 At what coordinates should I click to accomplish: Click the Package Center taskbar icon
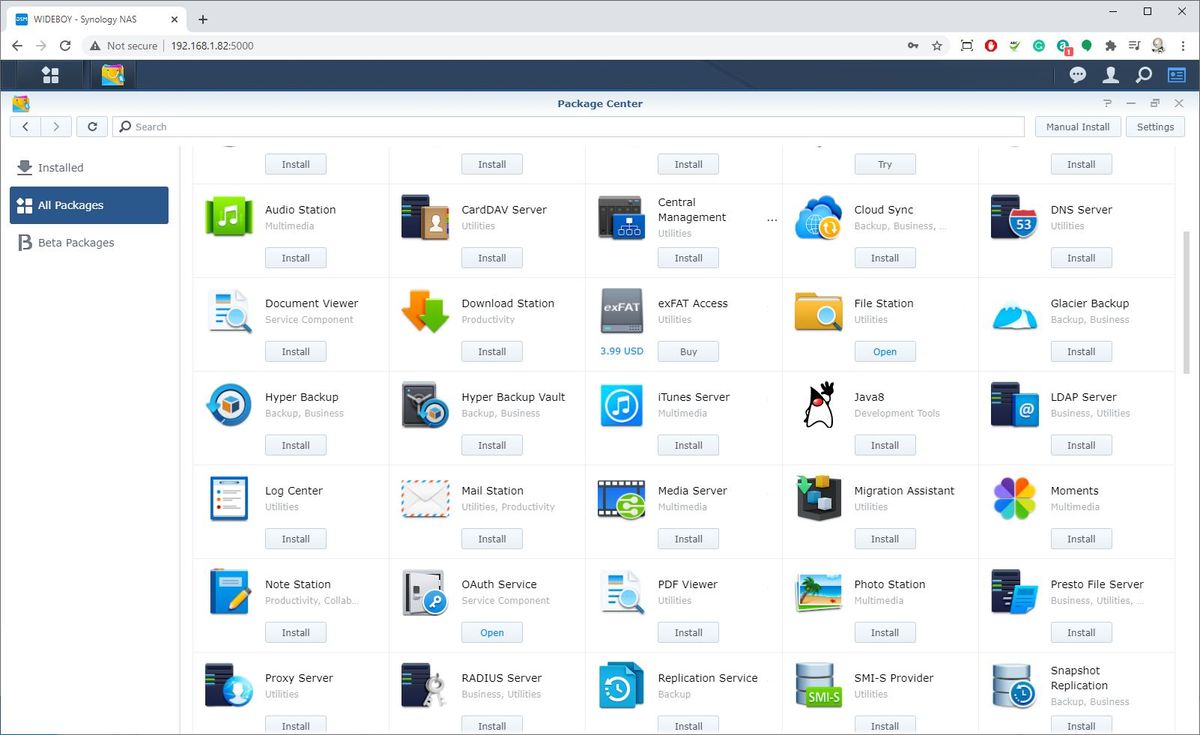click(x=112, y=75)
